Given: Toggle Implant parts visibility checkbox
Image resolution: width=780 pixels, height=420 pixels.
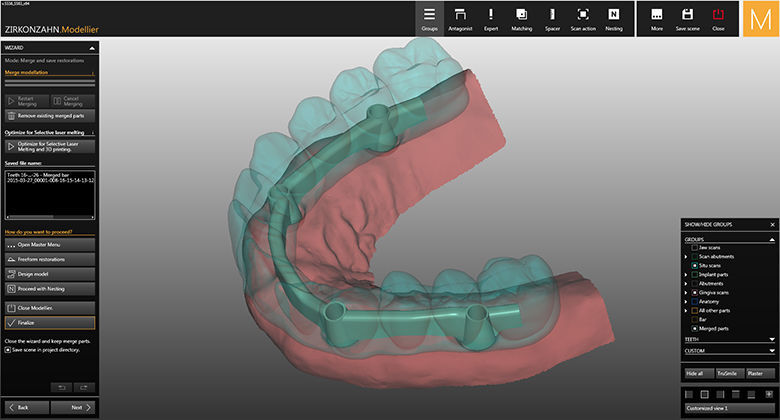Looking at the screenshot, I should [695, 275].
